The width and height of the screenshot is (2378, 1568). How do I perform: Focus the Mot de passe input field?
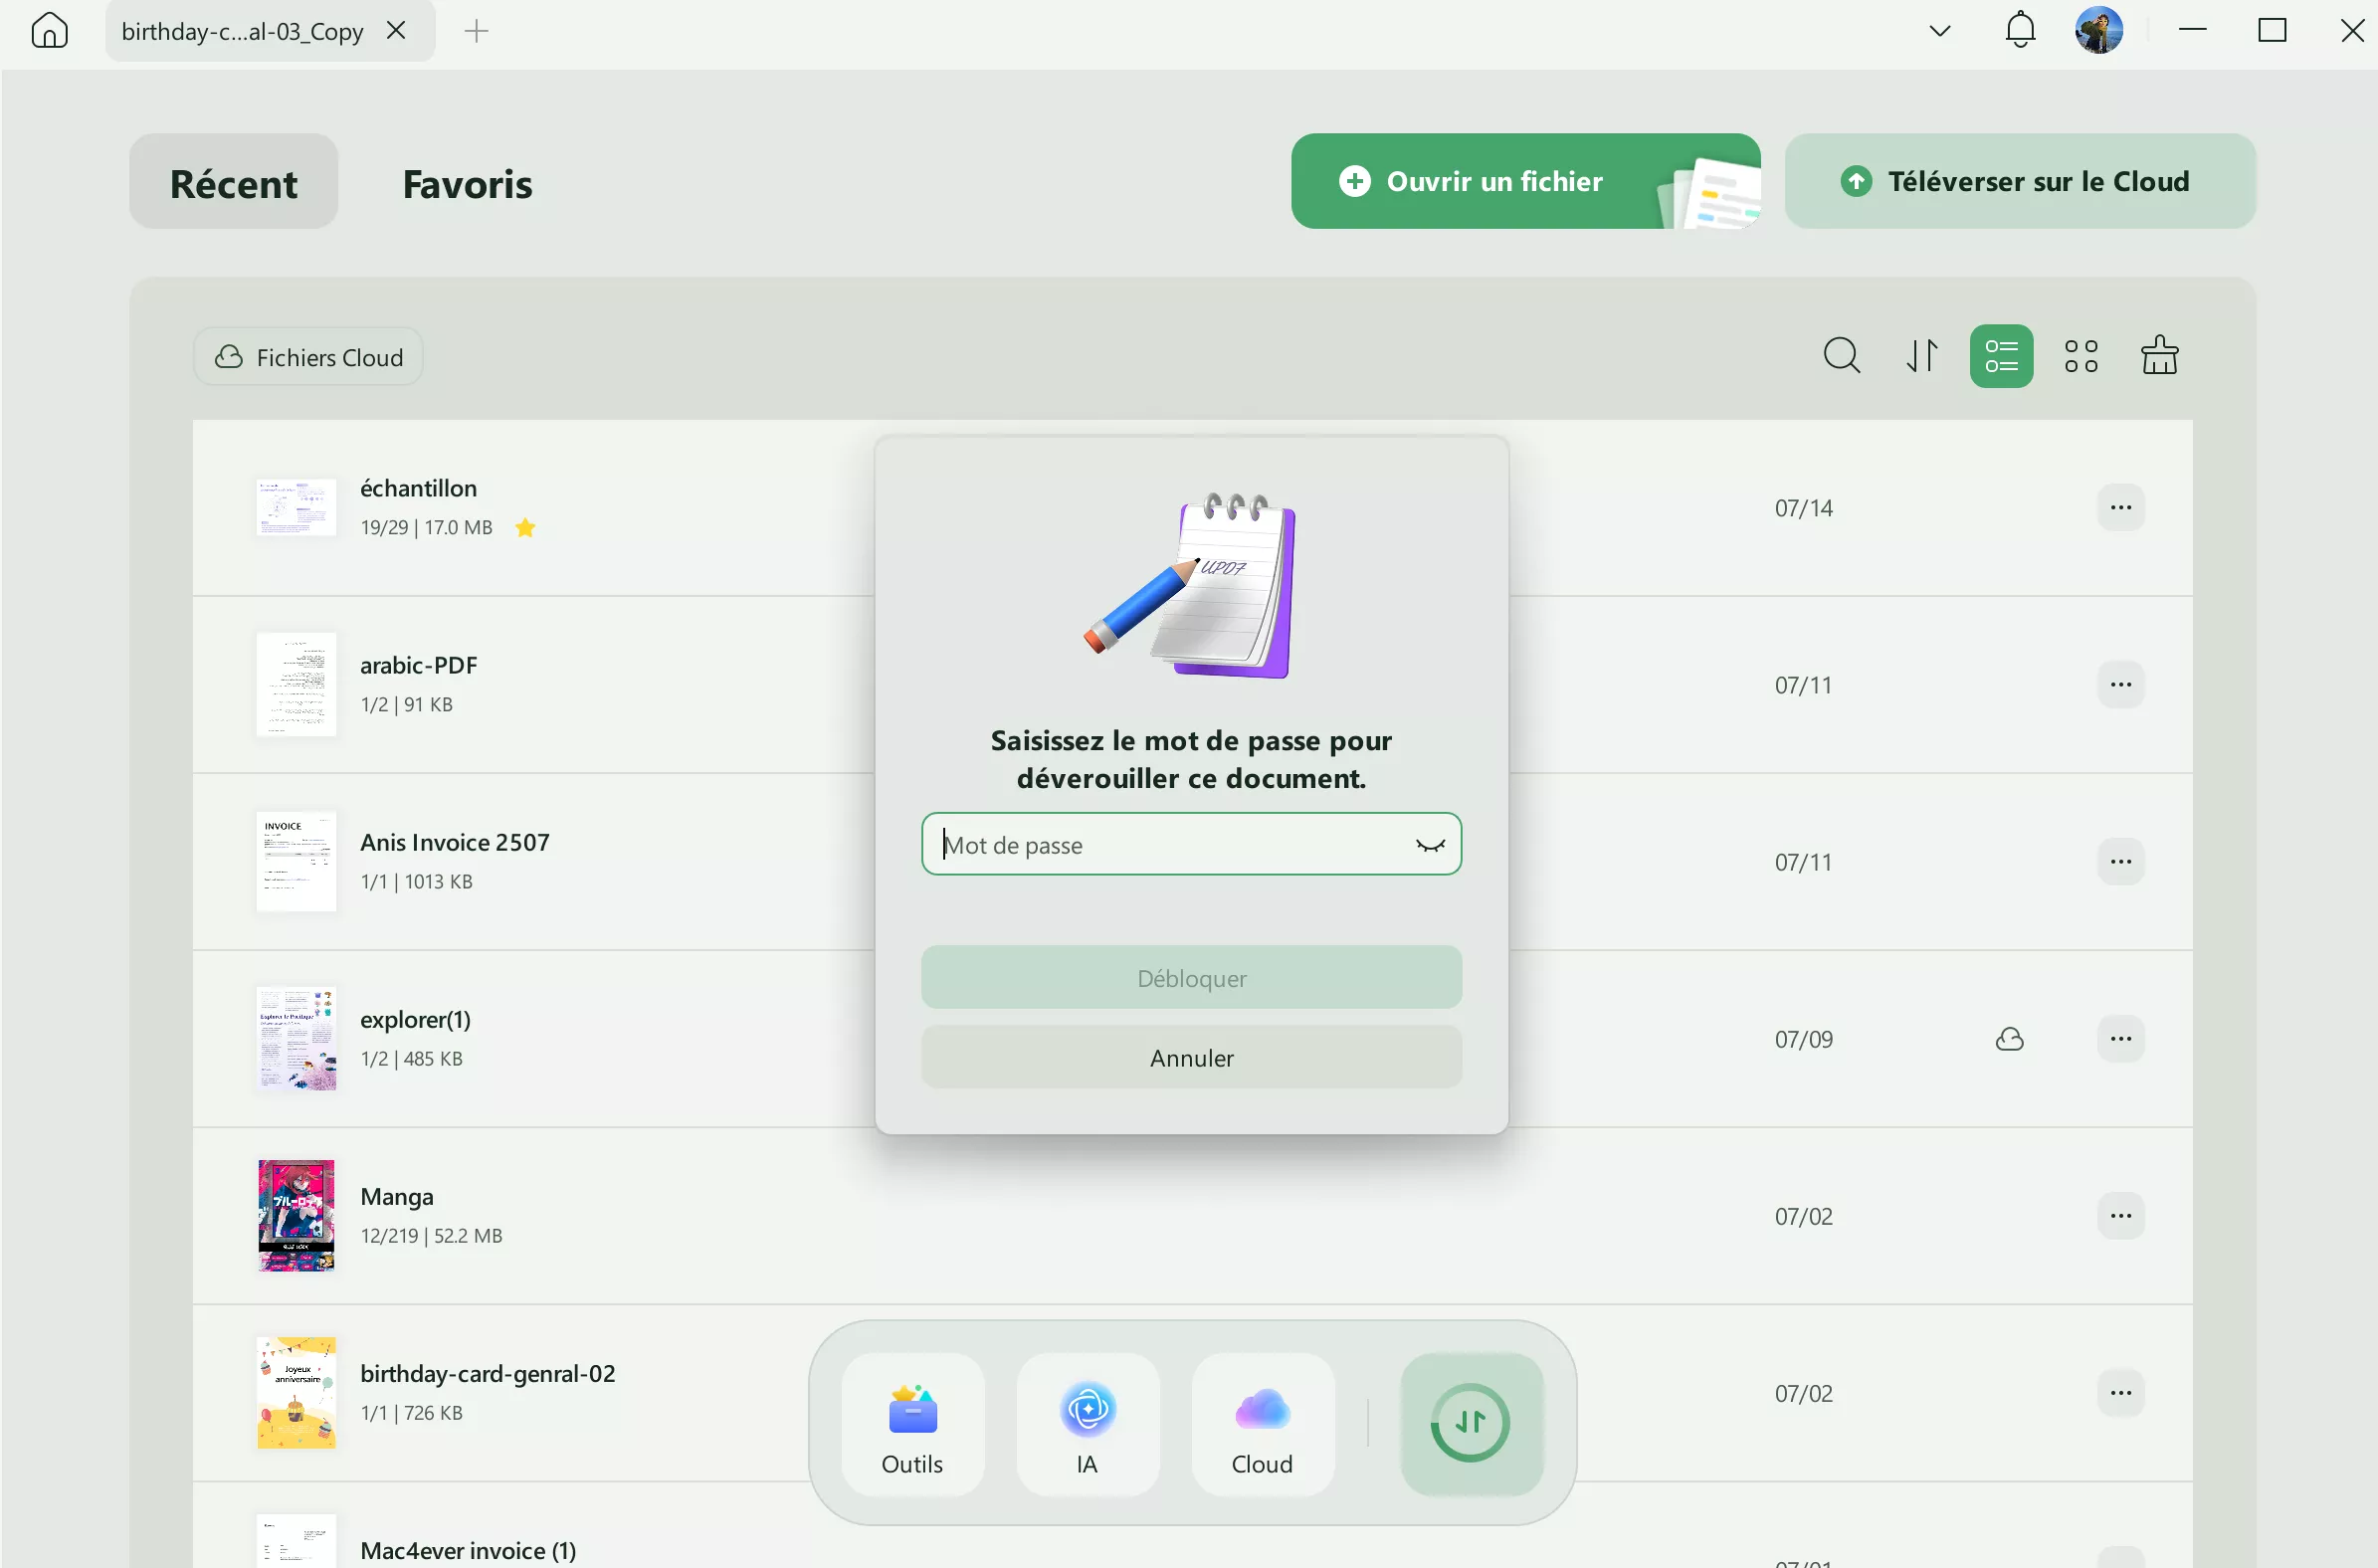pos(1170,846)
